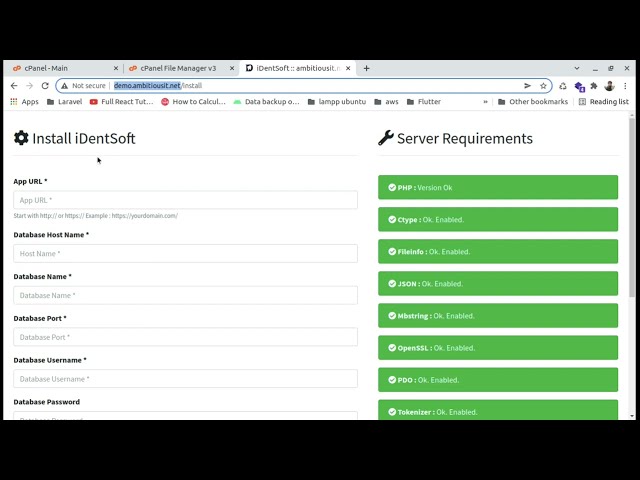Click the scrollbar down arrow
Image resolution: width=640 pixels, height=480 pixels.
632,416
